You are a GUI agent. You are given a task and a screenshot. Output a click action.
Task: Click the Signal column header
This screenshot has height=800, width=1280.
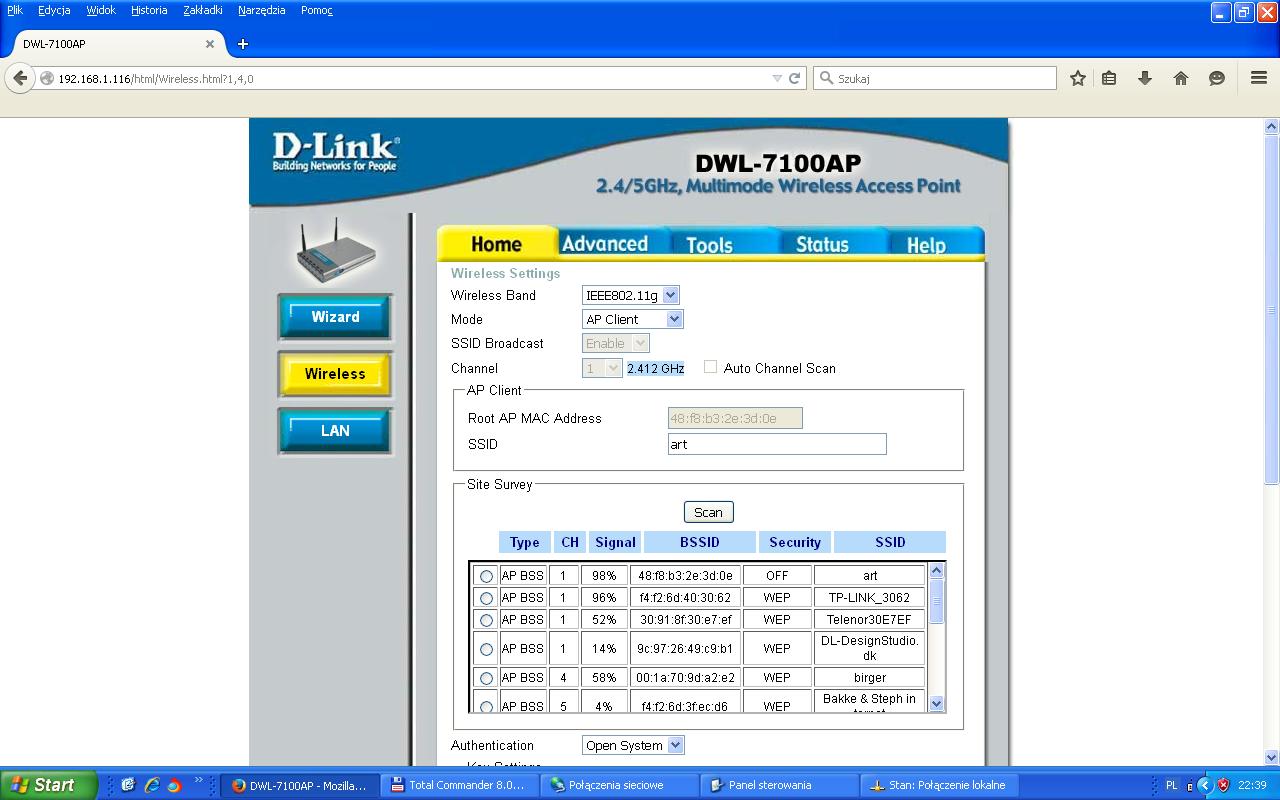[x=615, y=542]
